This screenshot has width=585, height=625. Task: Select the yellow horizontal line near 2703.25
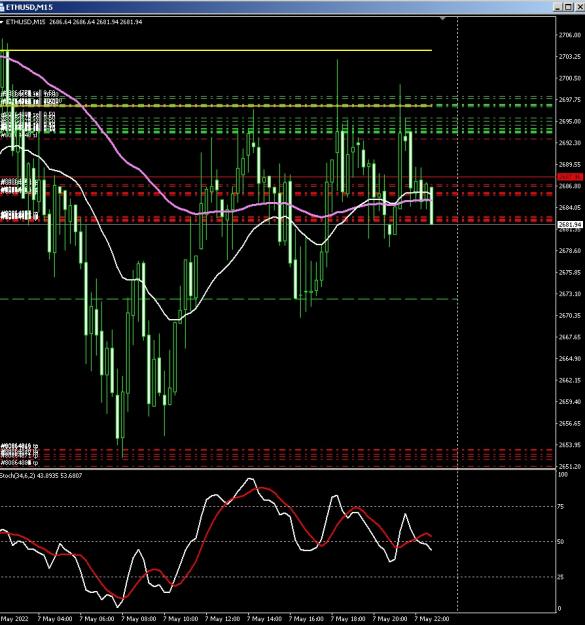(x=216, y=51)
